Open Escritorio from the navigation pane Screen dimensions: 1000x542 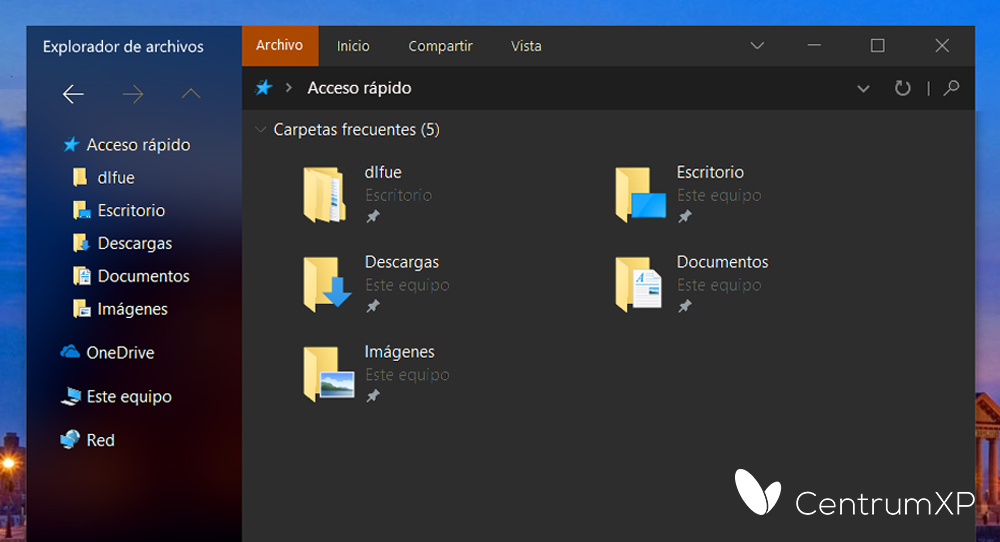[131, 210]
